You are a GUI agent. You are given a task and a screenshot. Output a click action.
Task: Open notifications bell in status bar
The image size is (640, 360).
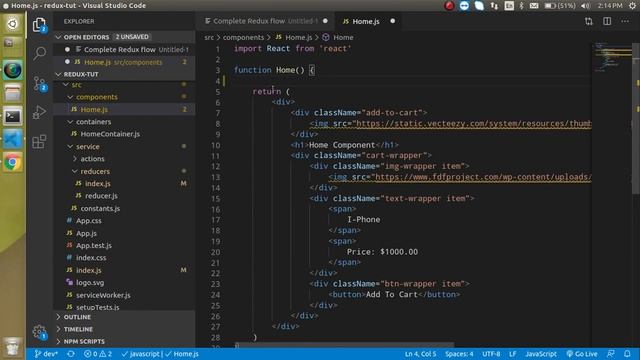click(627, 354)
